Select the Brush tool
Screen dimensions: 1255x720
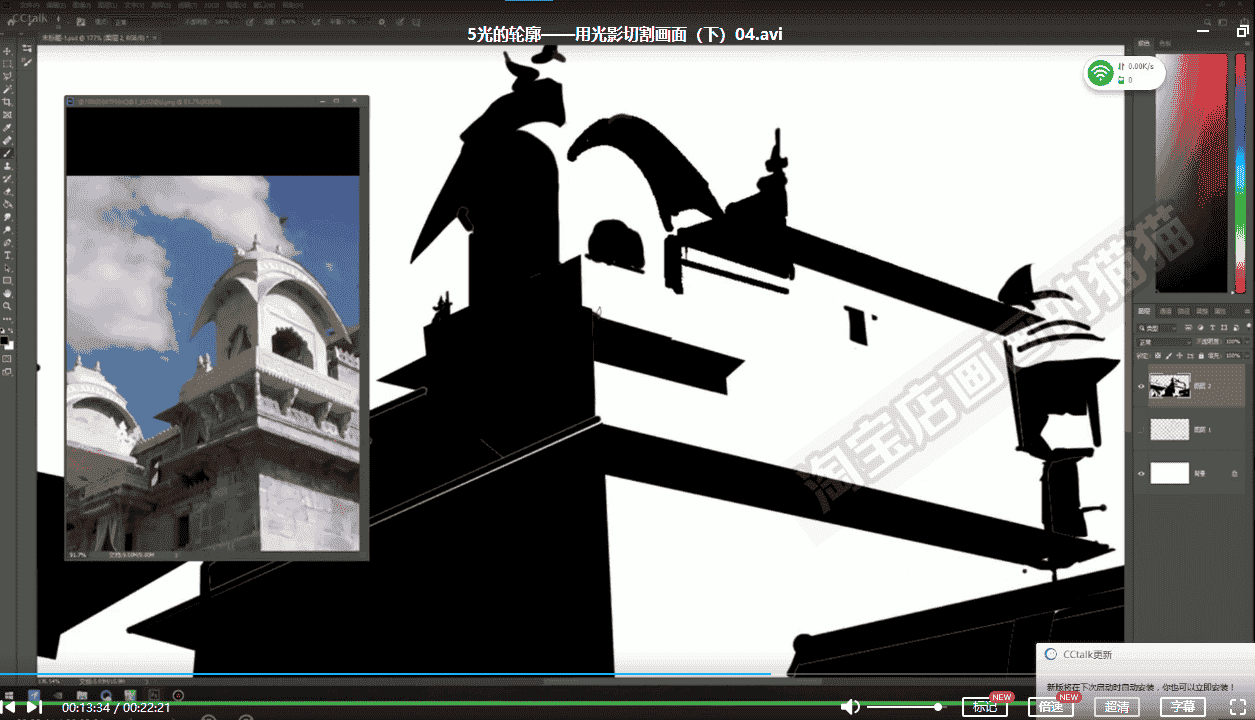point(8,153)
